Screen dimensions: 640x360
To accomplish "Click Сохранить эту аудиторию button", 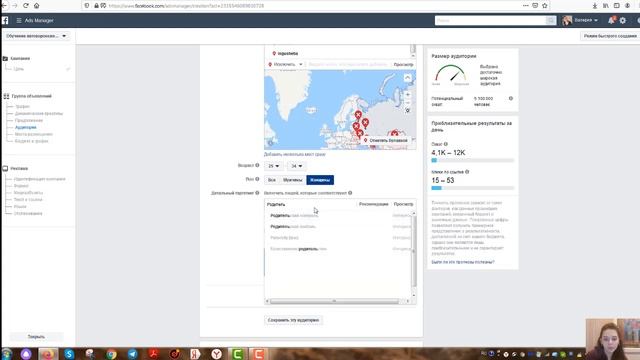I will (x=293, y=320).
